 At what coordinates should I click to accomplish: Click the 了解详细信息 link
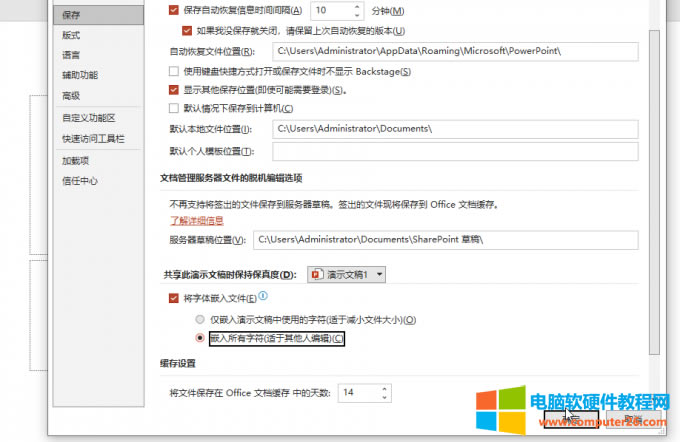[x=196, y=220]
